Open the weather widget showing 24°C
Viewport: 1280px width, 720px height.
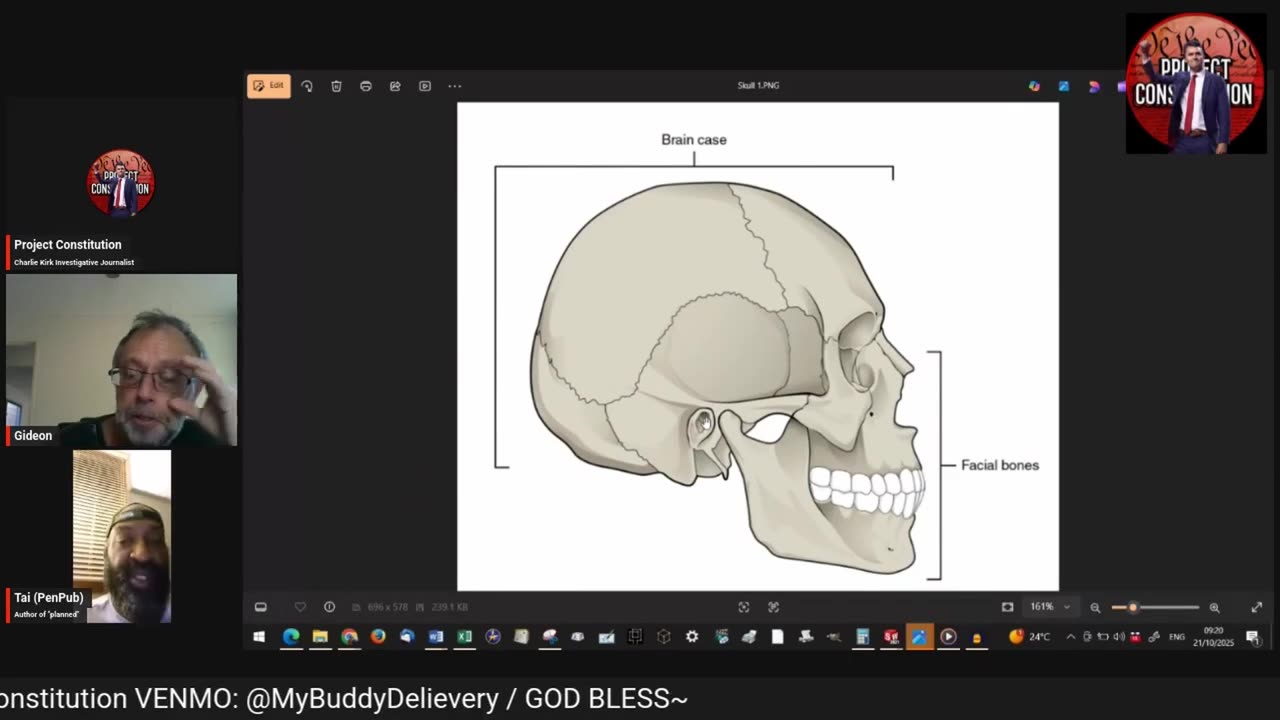(1030, 637)
